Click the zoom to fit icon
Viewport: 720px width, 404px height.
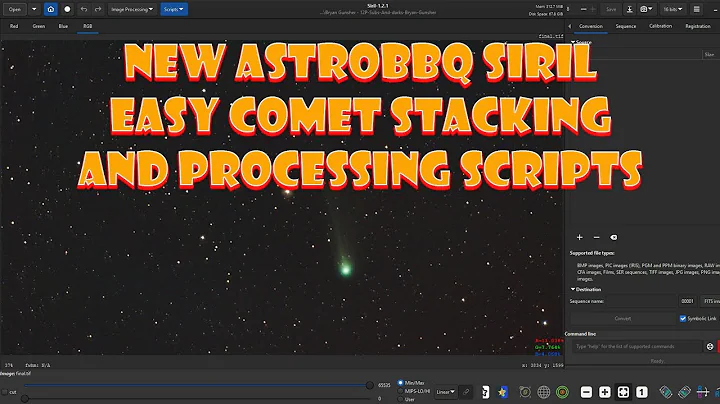pyautogui.click(x=623, y=392)
